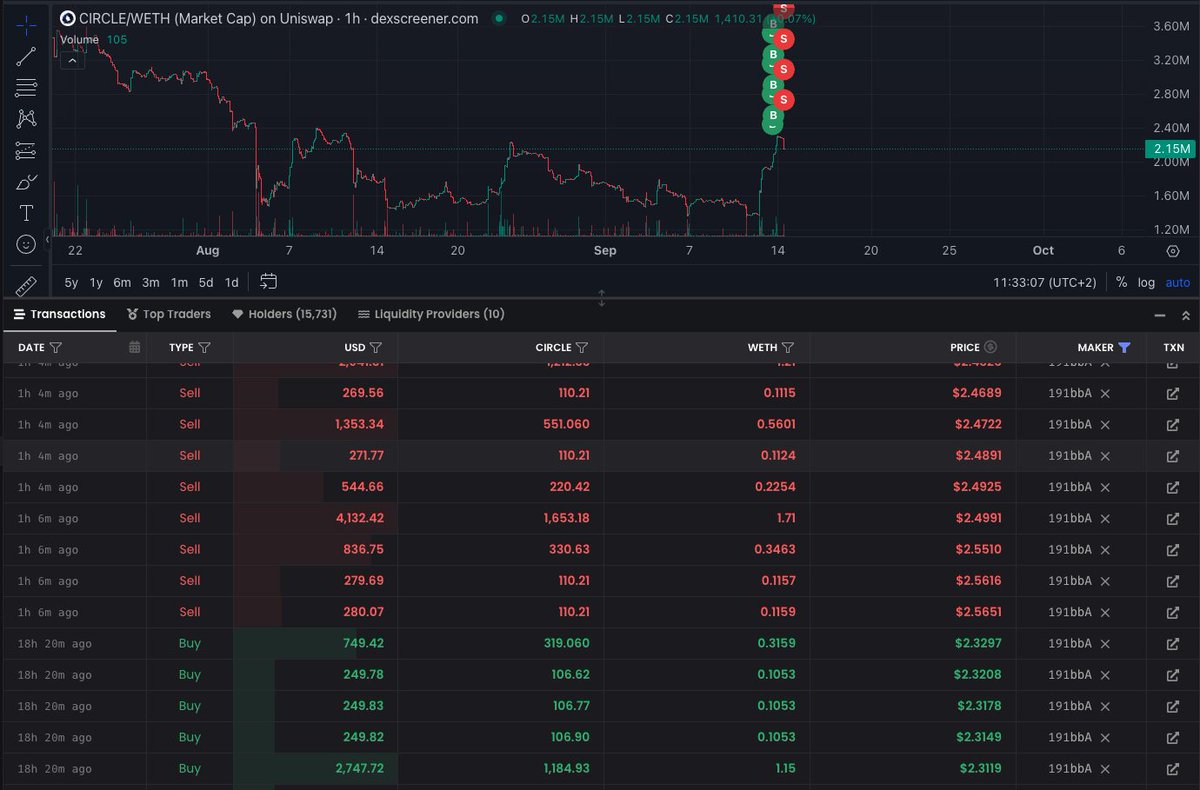
Task: Select the ruler measure tool
Action: point(26,285)
